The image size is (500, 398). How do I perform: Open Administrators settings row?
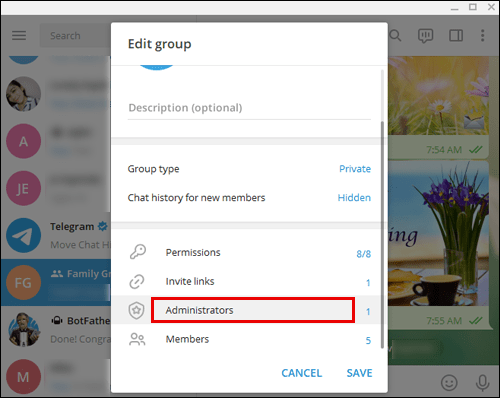(249, 310)
